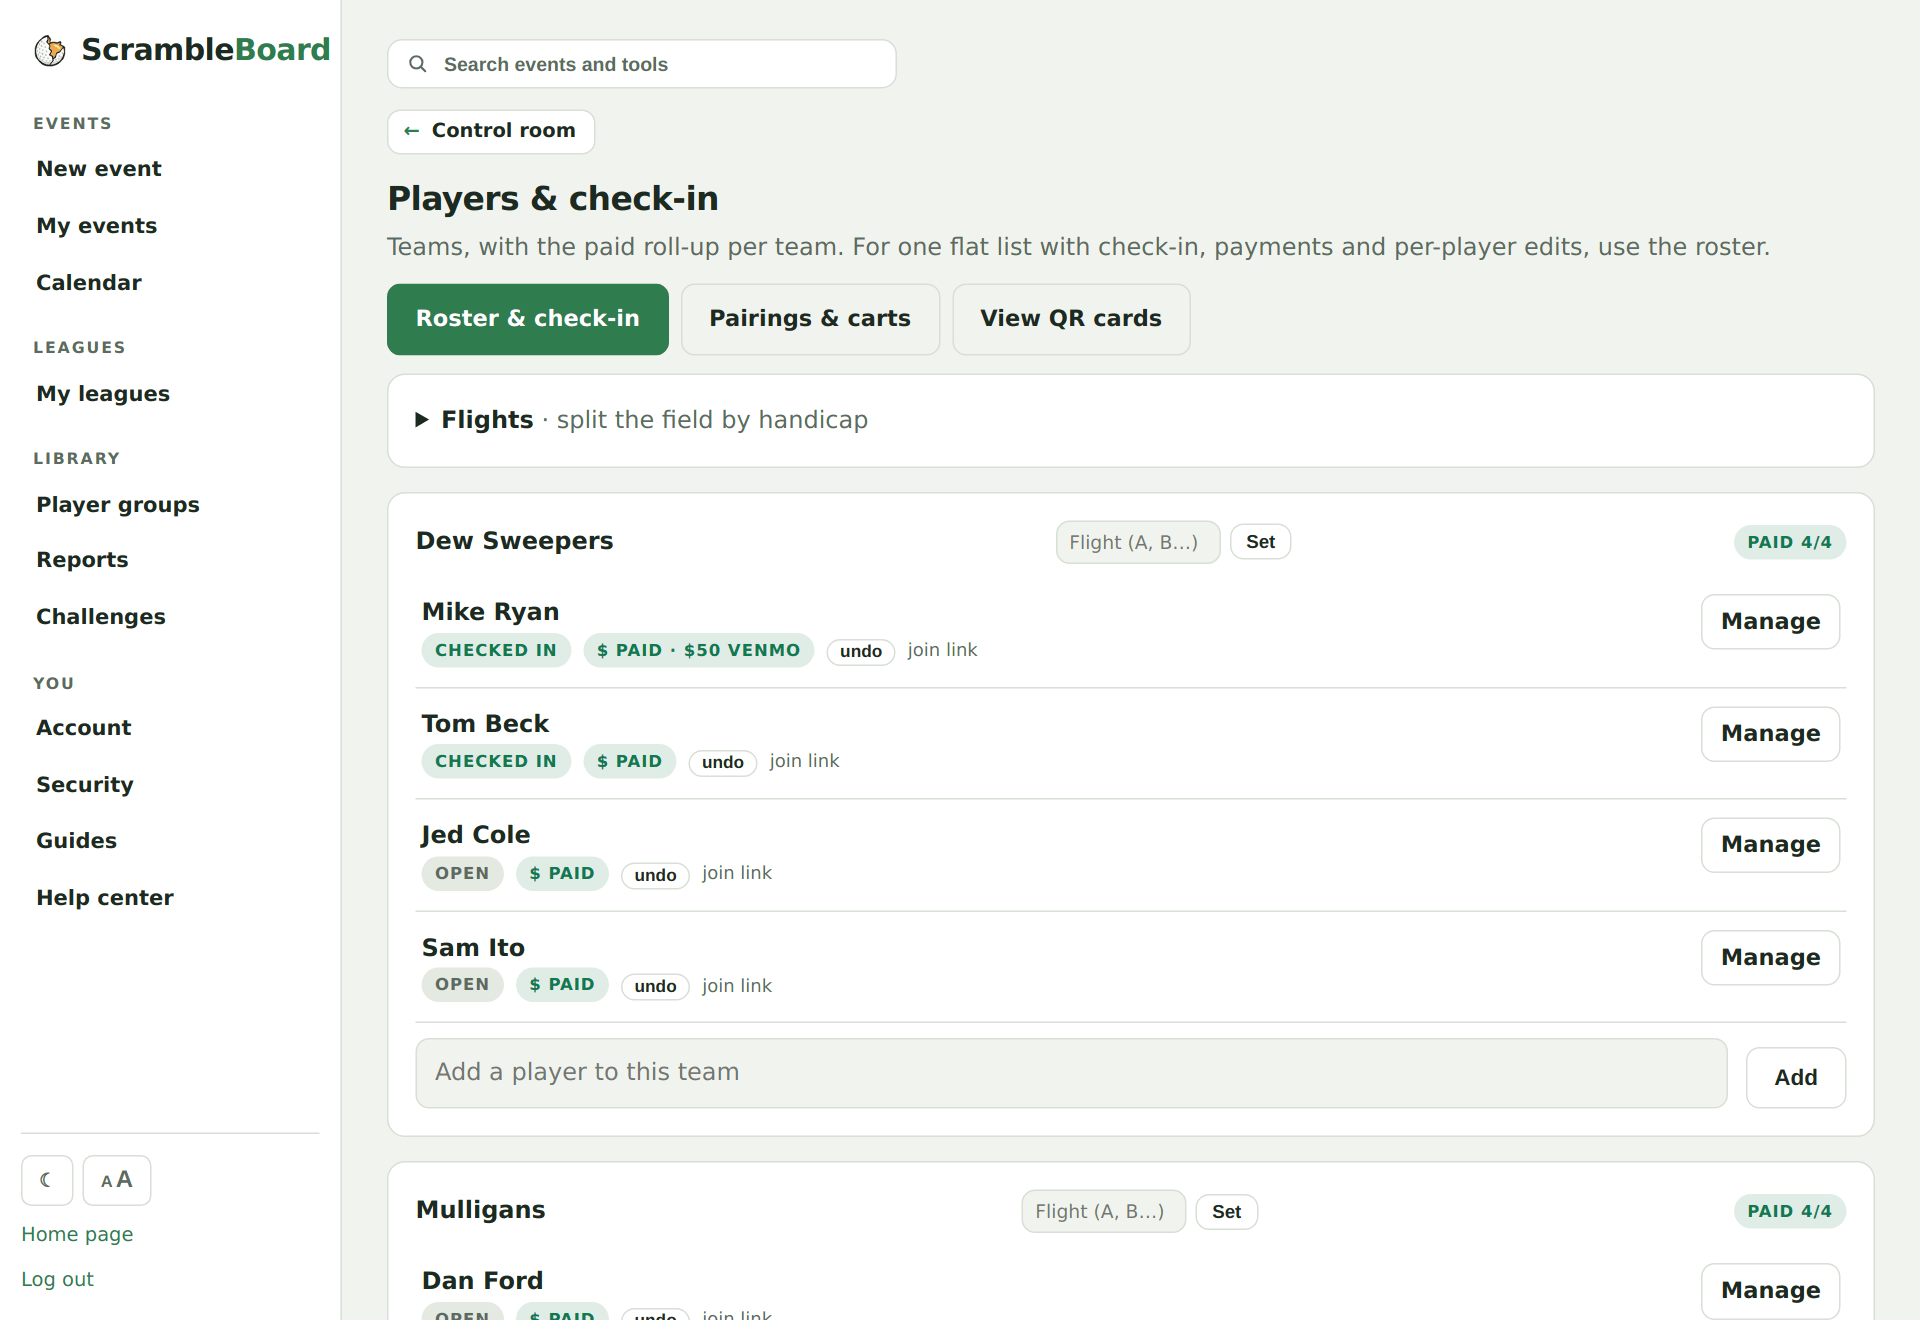Click the Home page link

77,1234
